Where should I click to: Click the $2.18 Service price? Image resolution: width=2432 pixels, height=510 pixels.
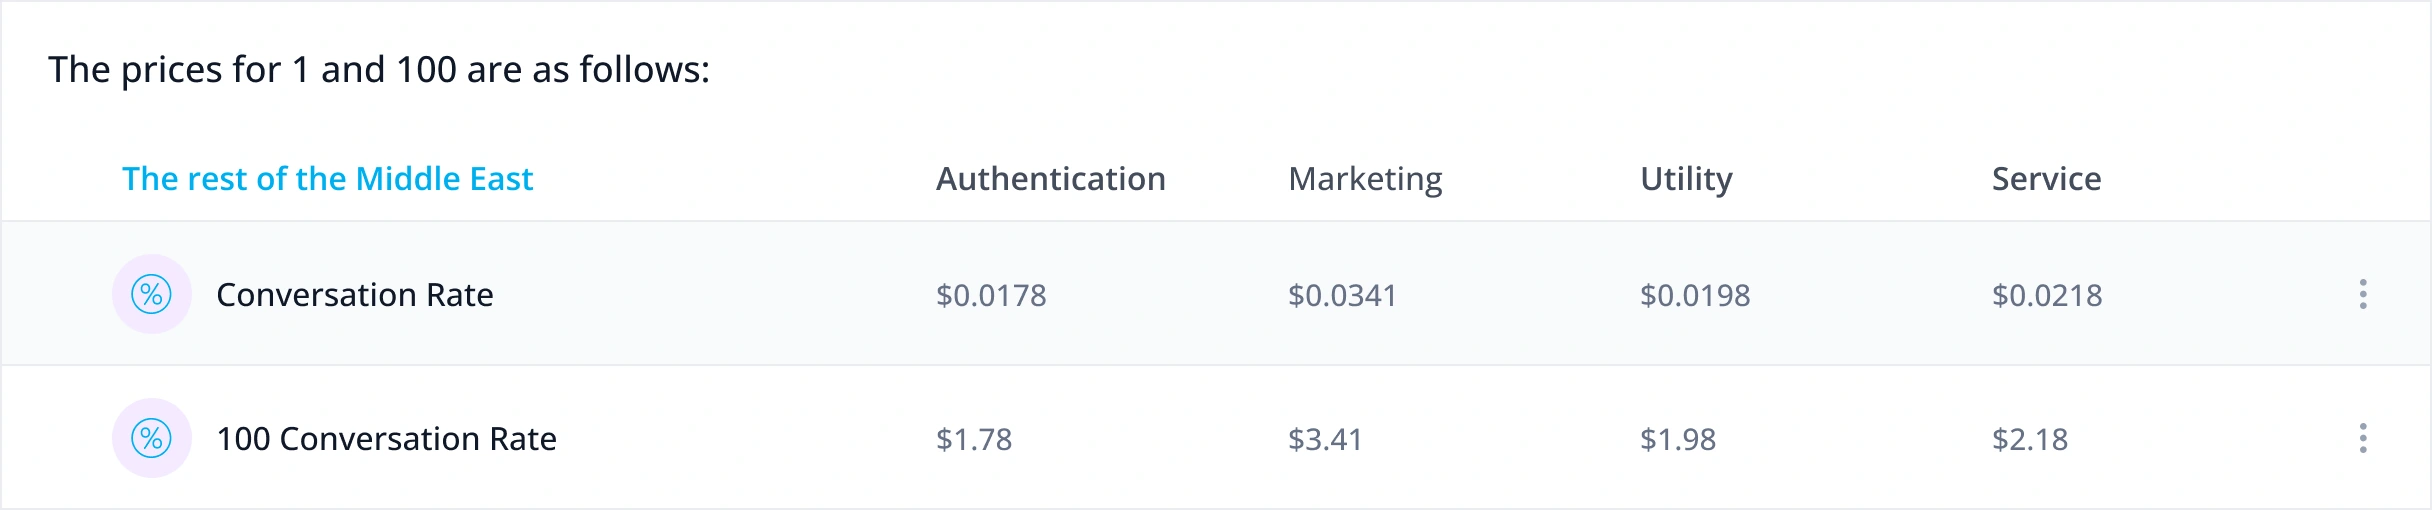[2030, 439]
